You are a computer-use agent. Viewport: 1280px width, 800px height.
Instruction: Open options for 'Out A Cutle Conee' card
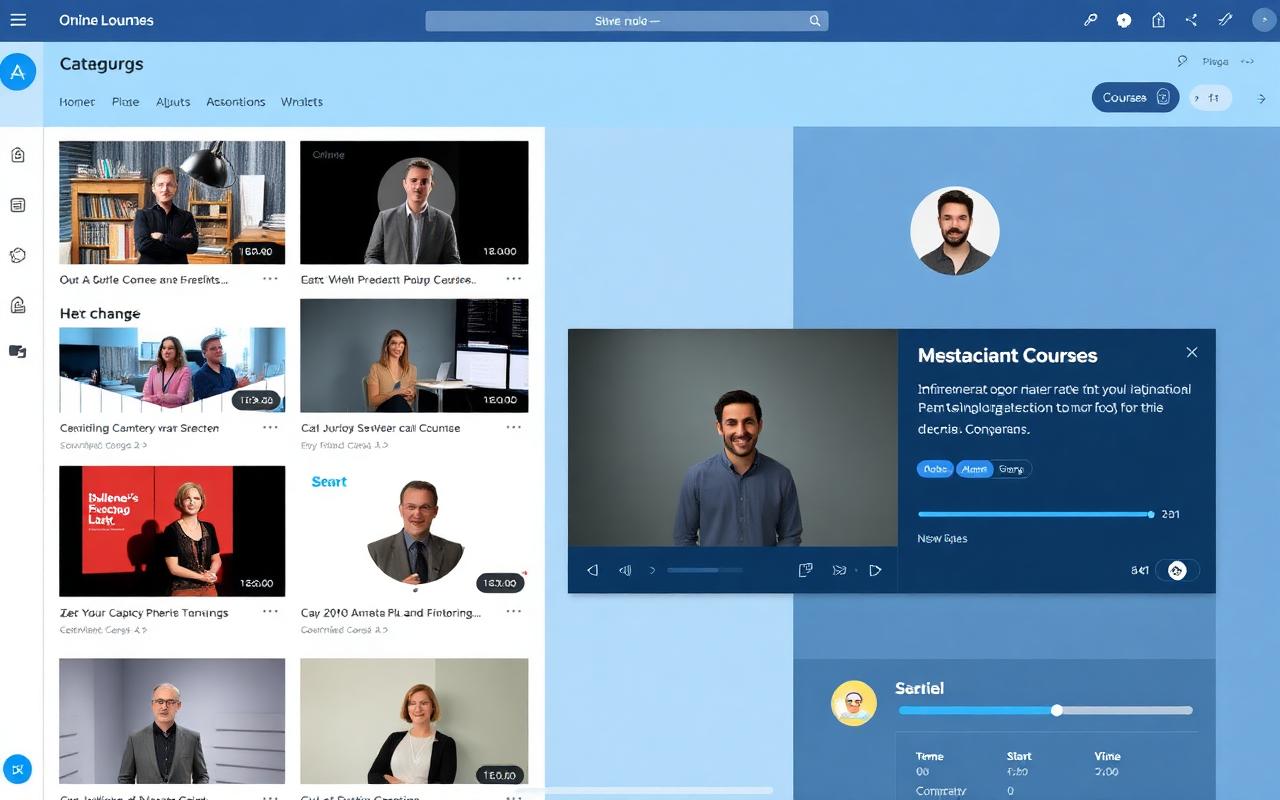270,279
